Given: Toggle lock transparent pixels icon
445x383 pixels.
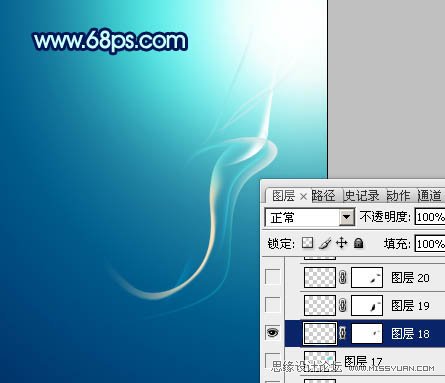Looking at the screenshot, I should pyautogui.click(x=307, y=243).
